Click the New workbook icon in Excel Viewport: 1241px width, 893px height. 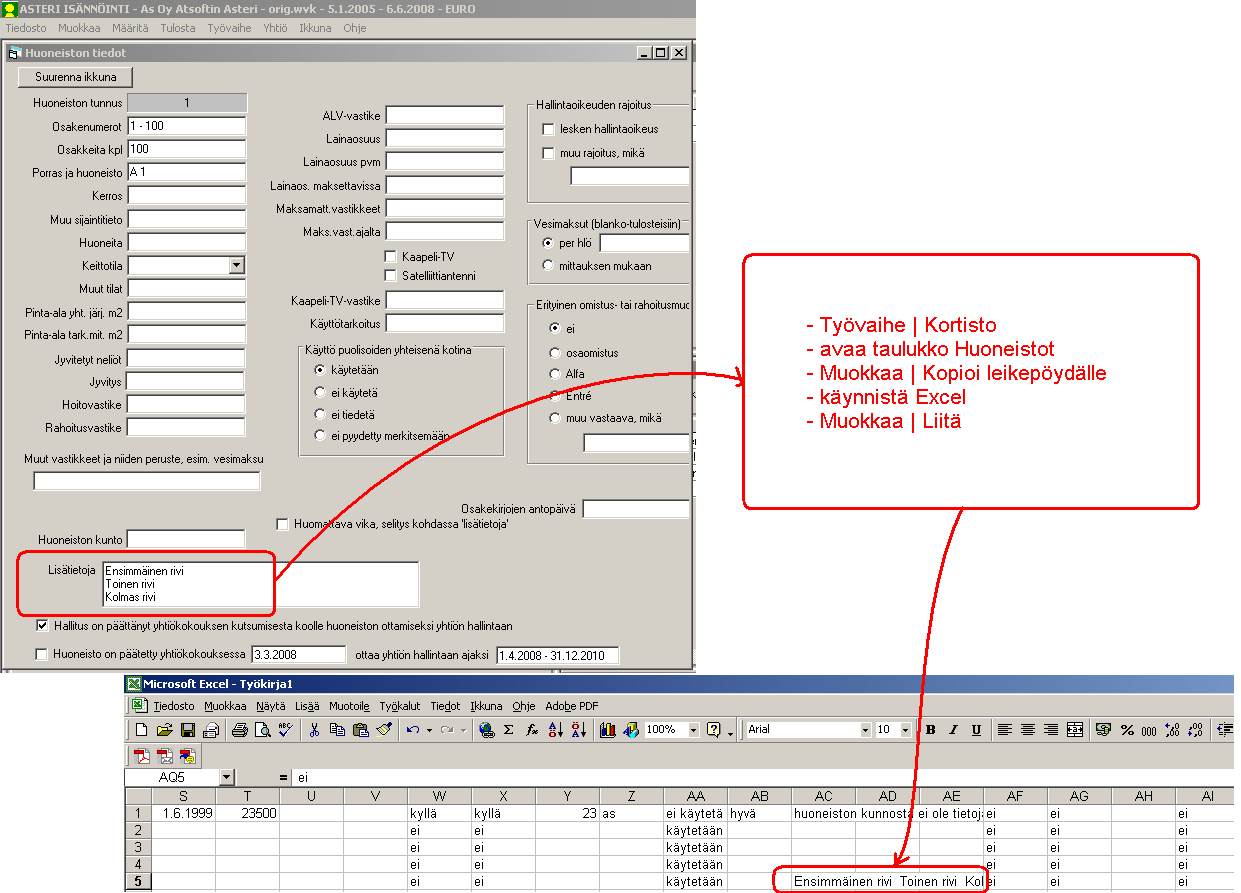pos(142,730)
